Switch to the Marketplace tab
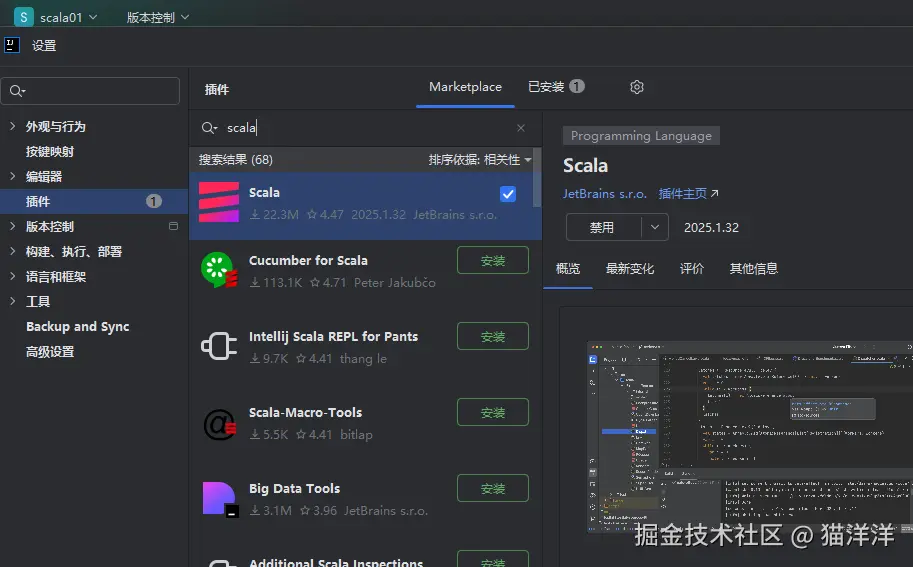Screen dimensions: 913x567 click(x=465, y=87)
